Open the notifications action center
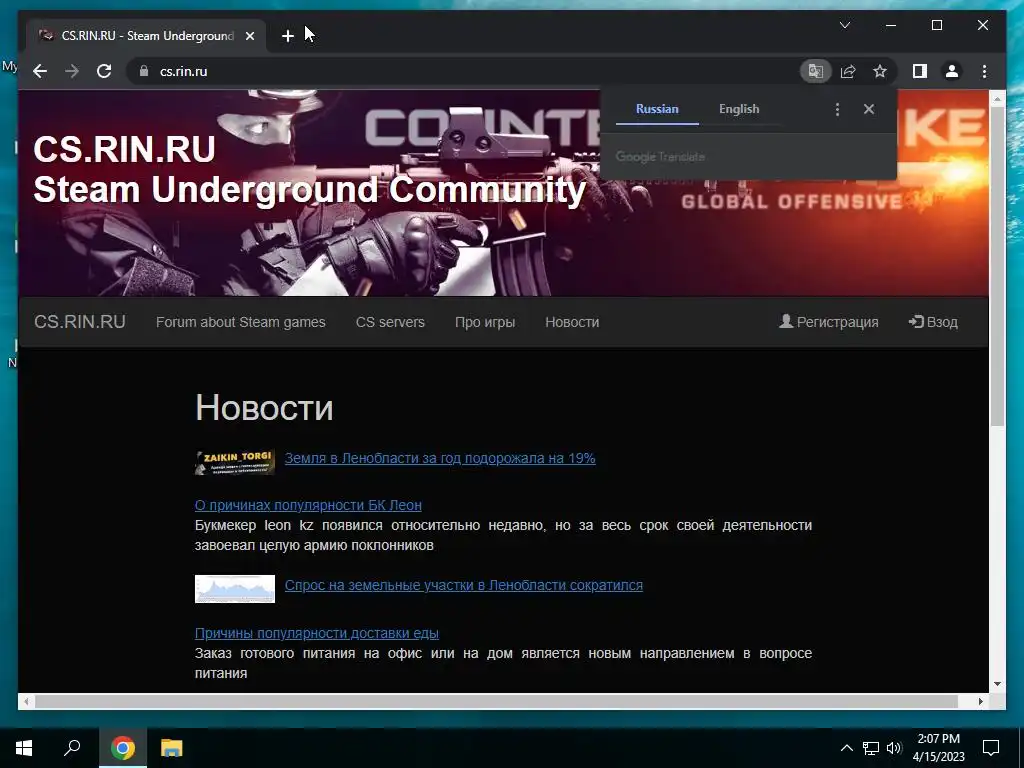The image size is (1024, 768). coord(991,747)
